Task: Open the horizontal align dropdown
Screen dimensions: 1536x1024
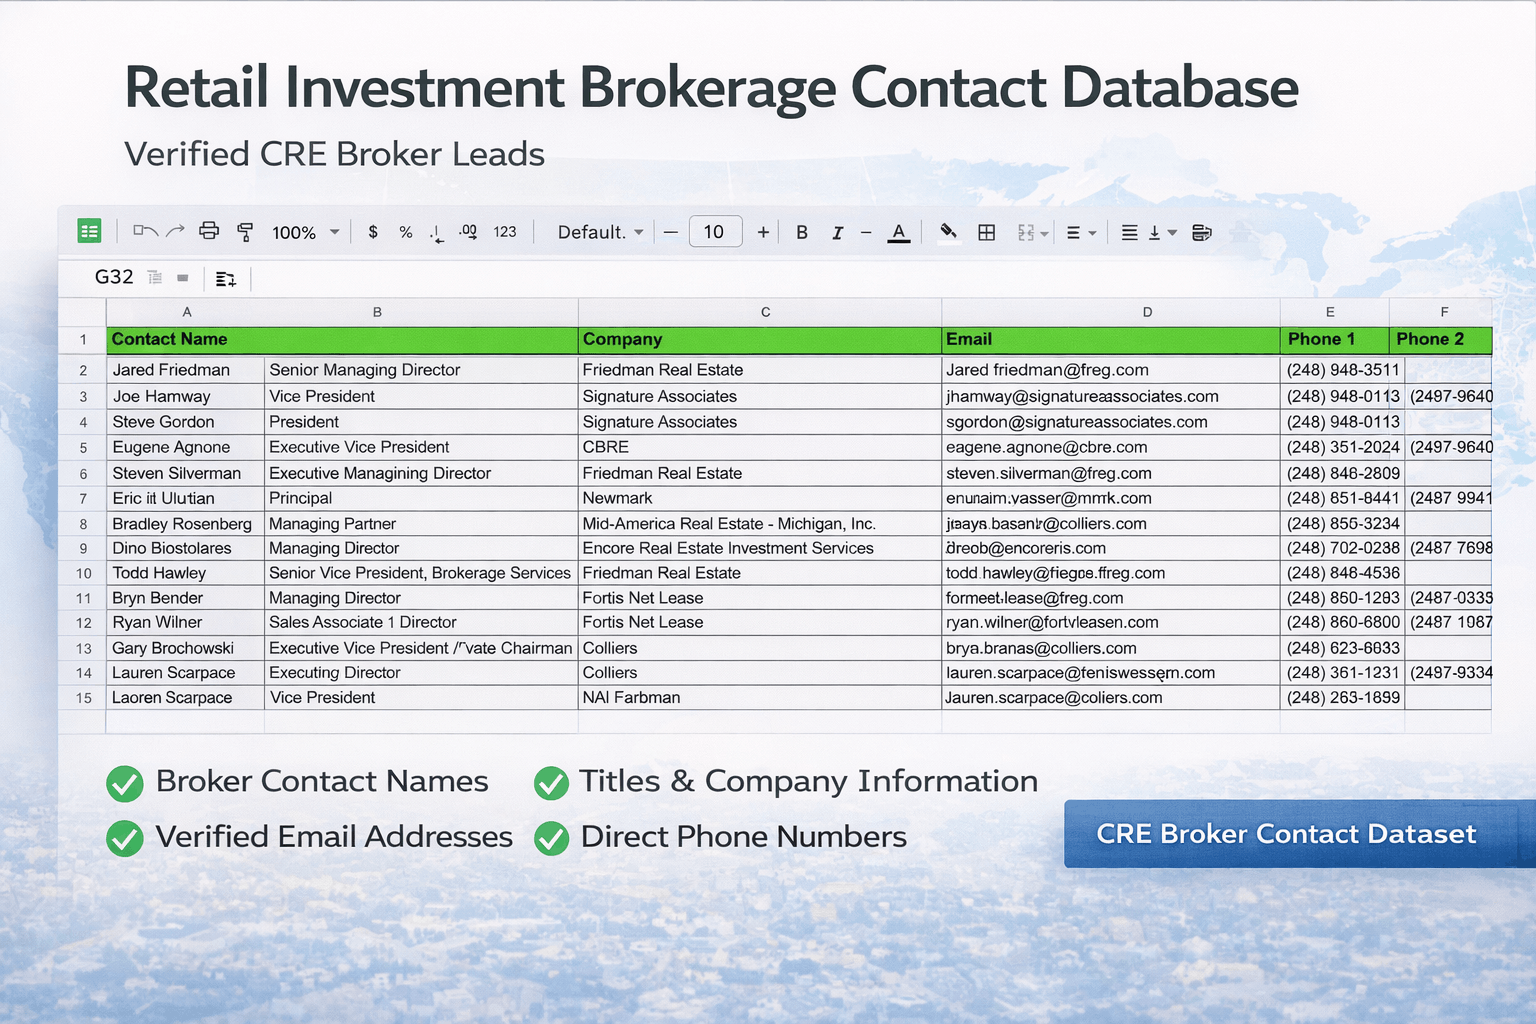Action: click(x=1080, y=232)
